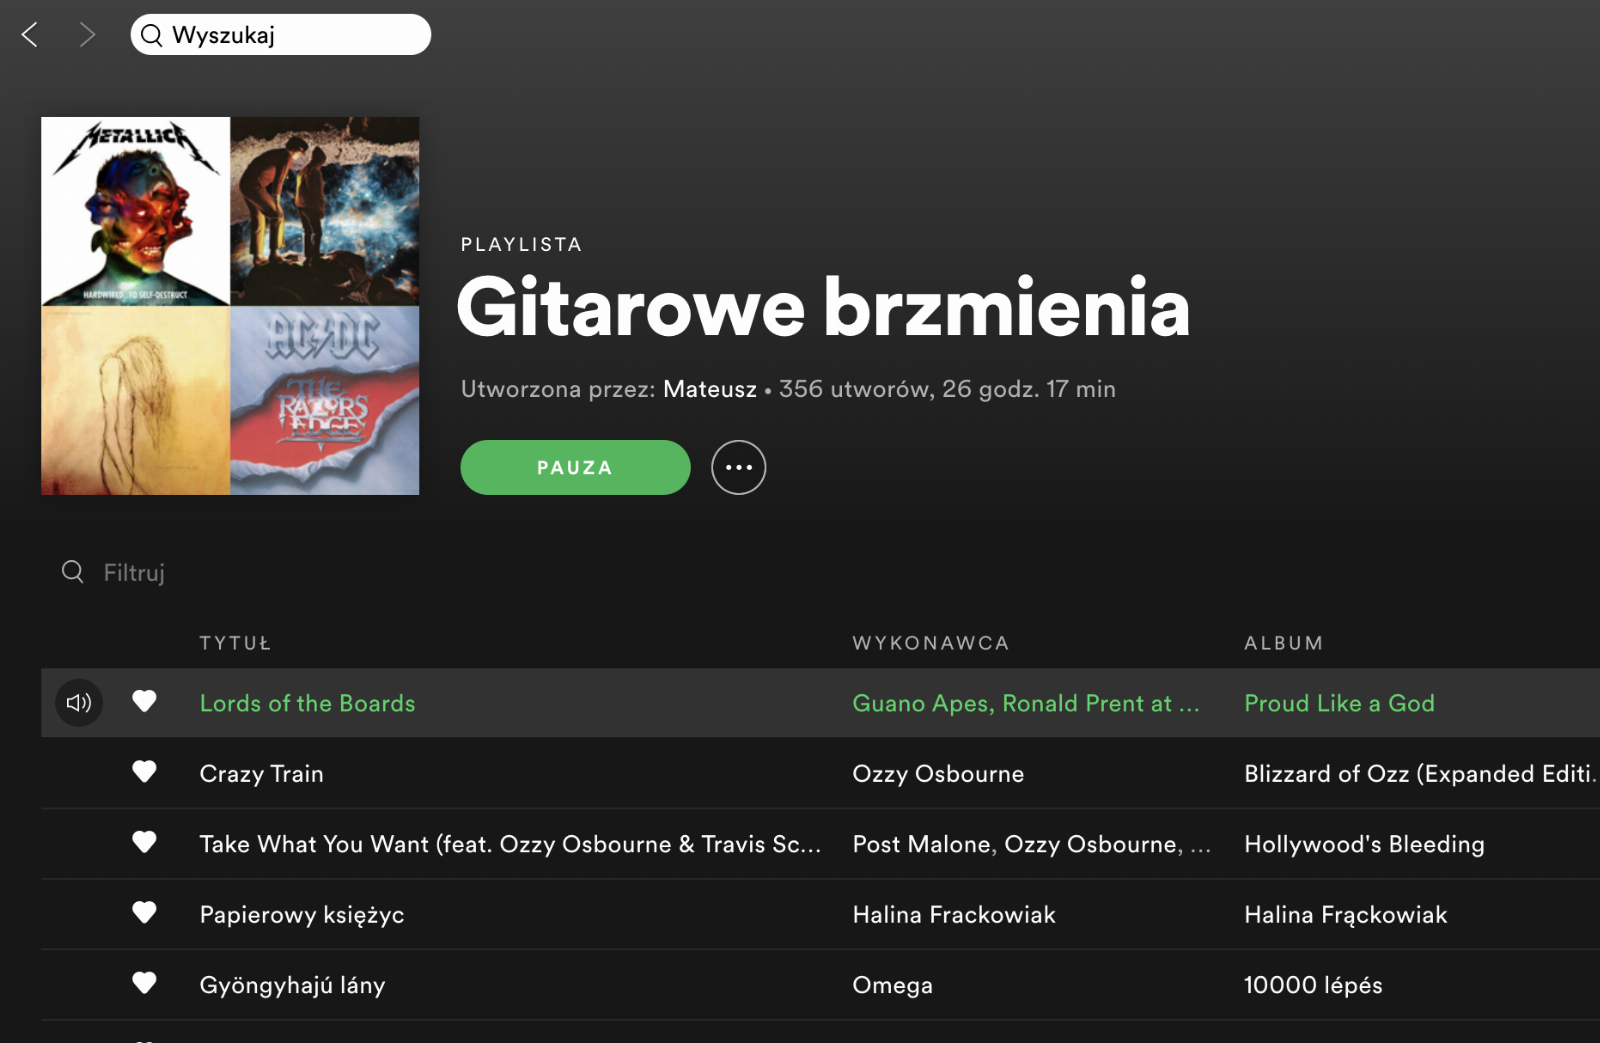The image size is (1600, 1043).
Task: Toggle heart for Papierowy księżyc
Action: click(x=144, y=913)
